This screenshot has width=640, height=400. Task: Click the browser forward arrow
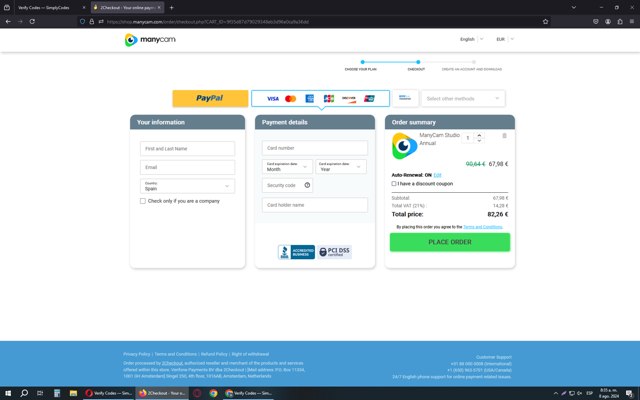pyautogui.click(x=20, y=21)
